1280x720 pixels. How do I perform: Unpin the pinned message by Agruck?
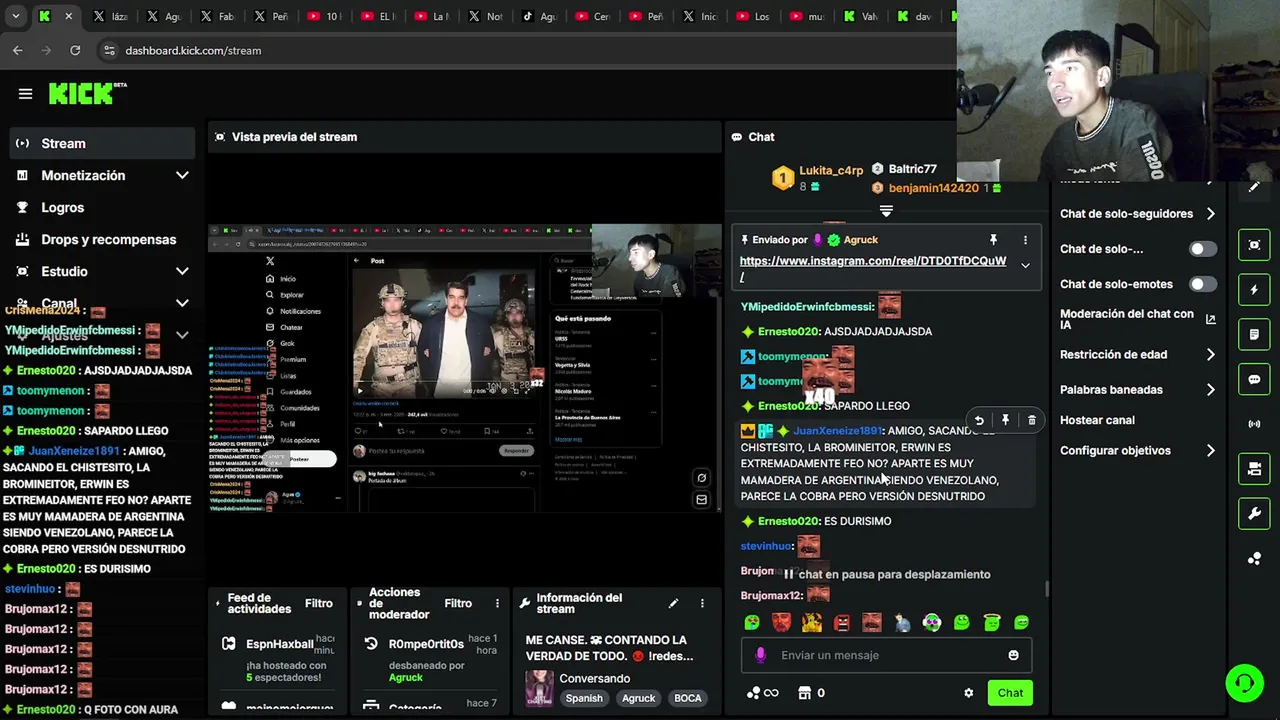point(993,240)
